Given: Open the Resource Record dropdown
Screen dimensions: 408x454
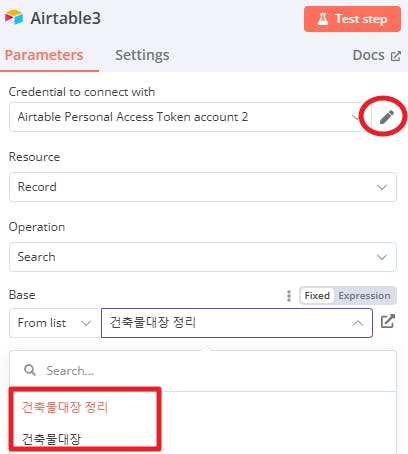Looking at the screenshot, I should (x=203, y=187).
